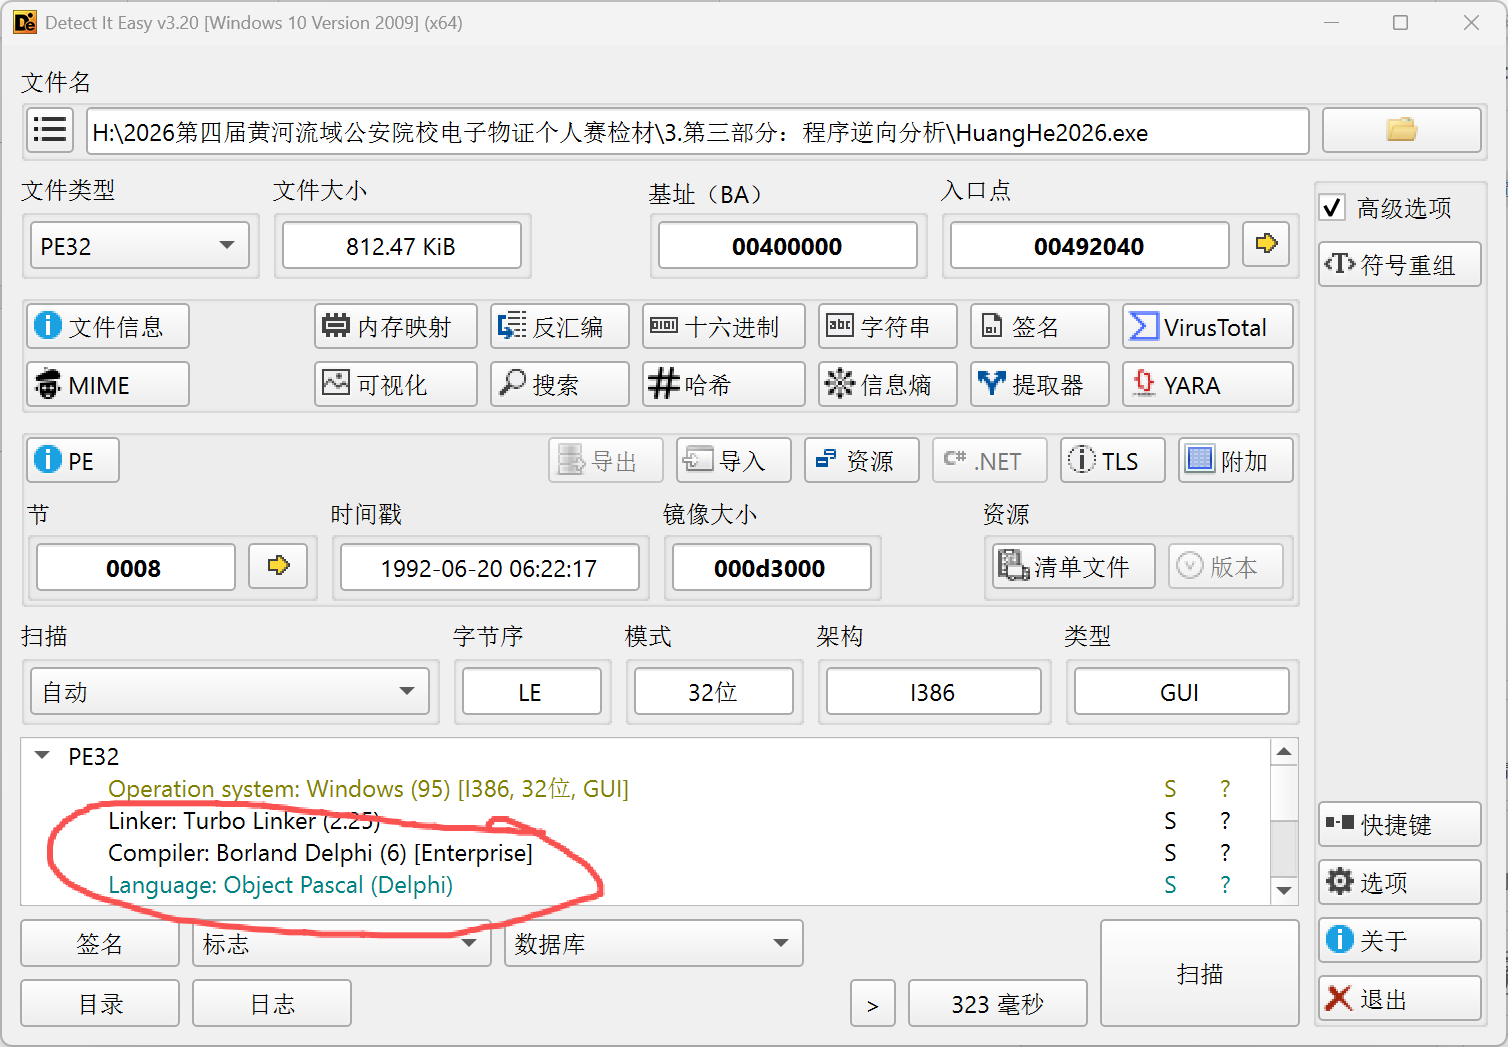Viewport: 1508px width, 1047px height.
Task: Open sections list arrow button
Action: click(278, 566)
